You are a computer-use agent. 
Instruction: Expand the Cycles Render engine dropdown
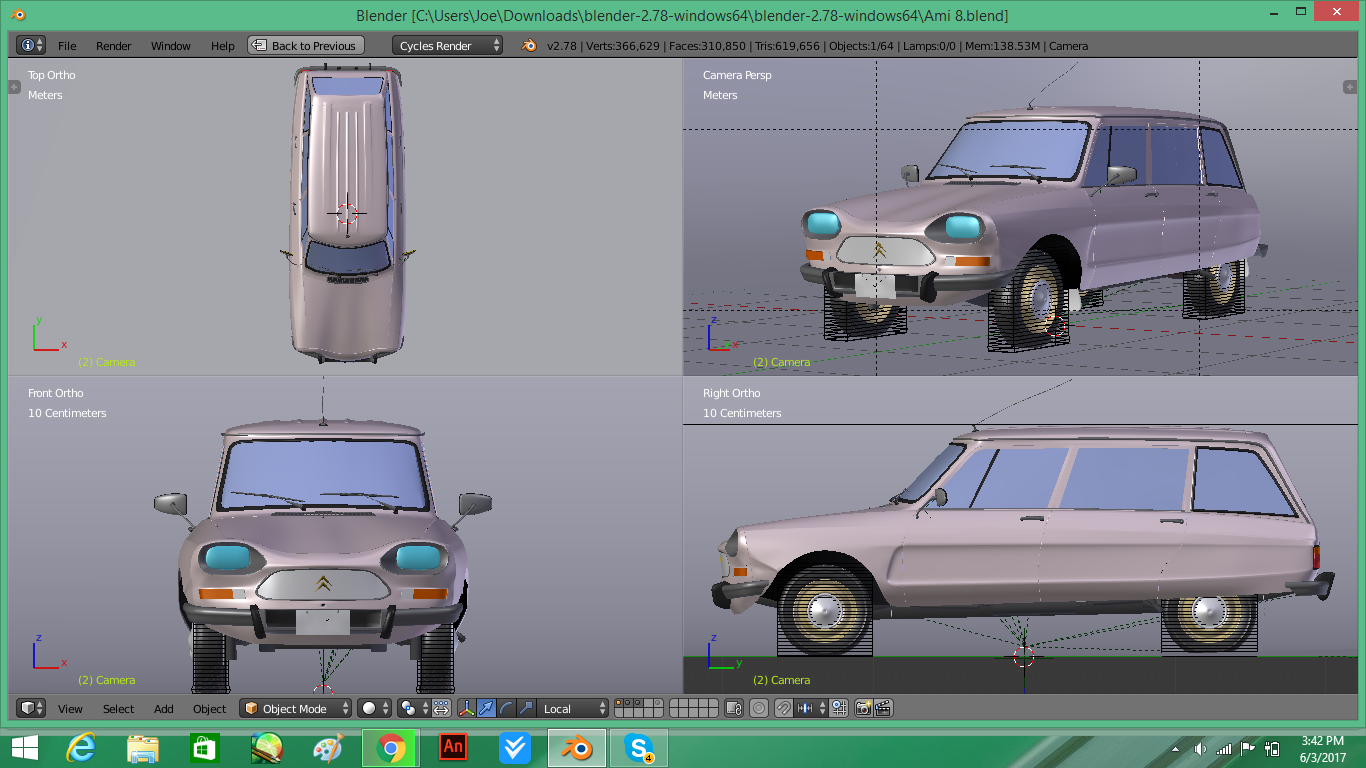point(447,46)
